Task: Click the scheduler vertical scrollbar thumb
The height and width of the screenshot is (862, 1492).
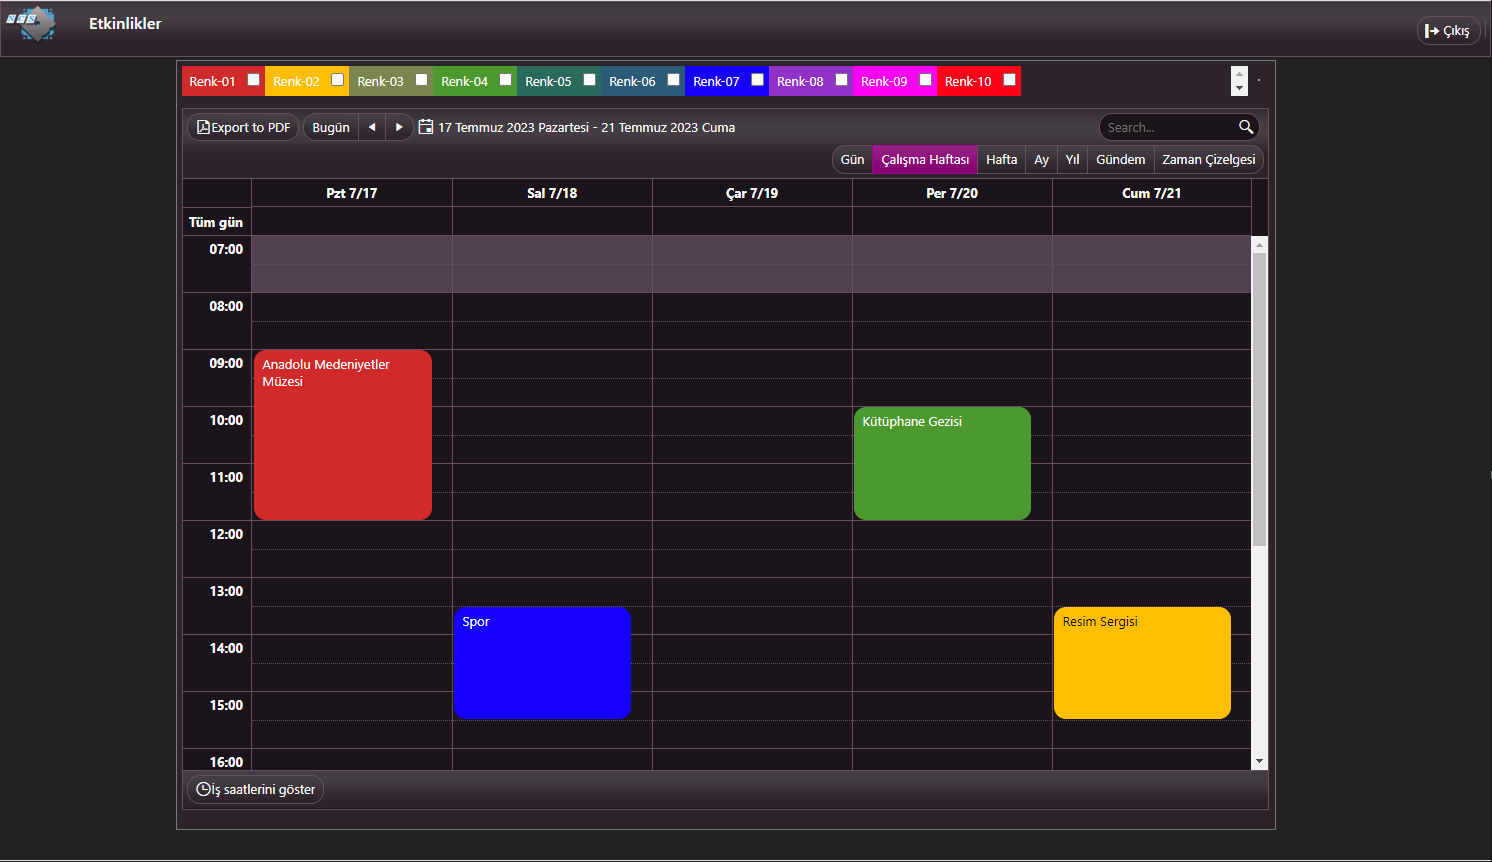Action: [1259, 399]
